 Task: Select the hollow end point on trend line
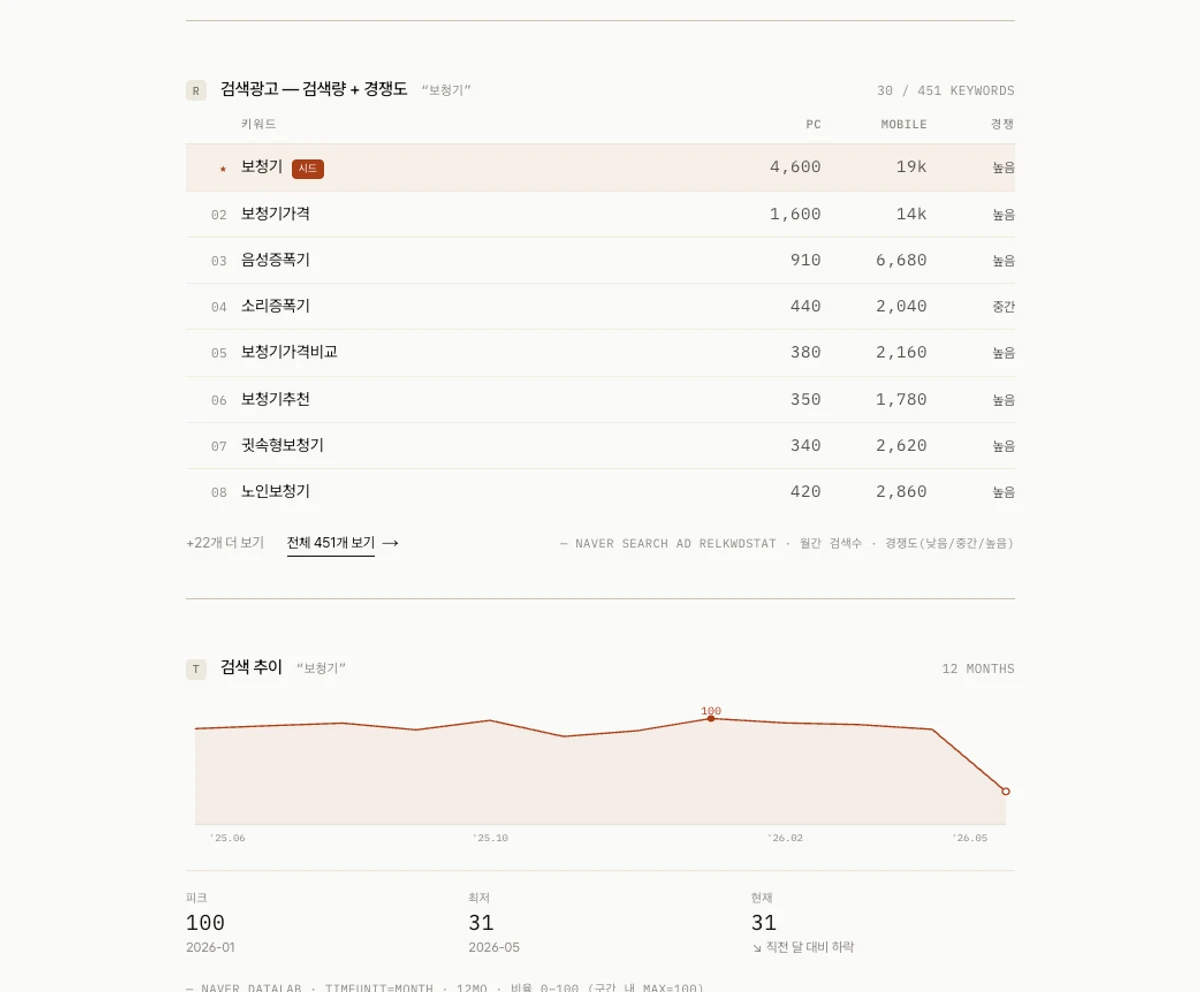pos(1006,791)
